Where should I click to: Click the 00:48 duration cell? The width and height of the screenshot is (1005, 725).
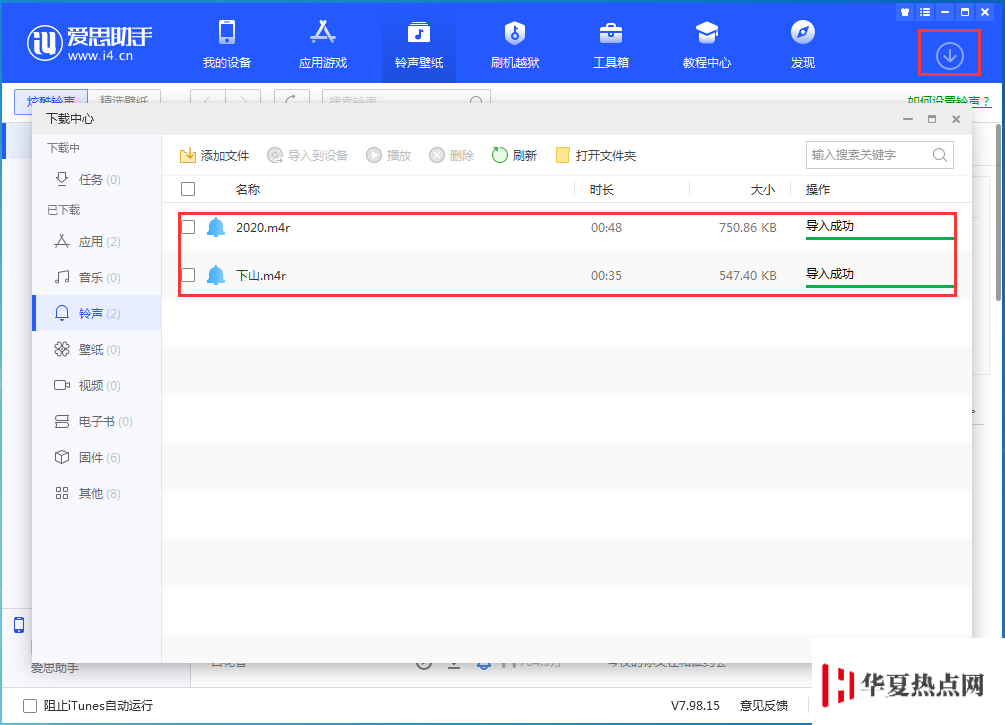point(606,228)
